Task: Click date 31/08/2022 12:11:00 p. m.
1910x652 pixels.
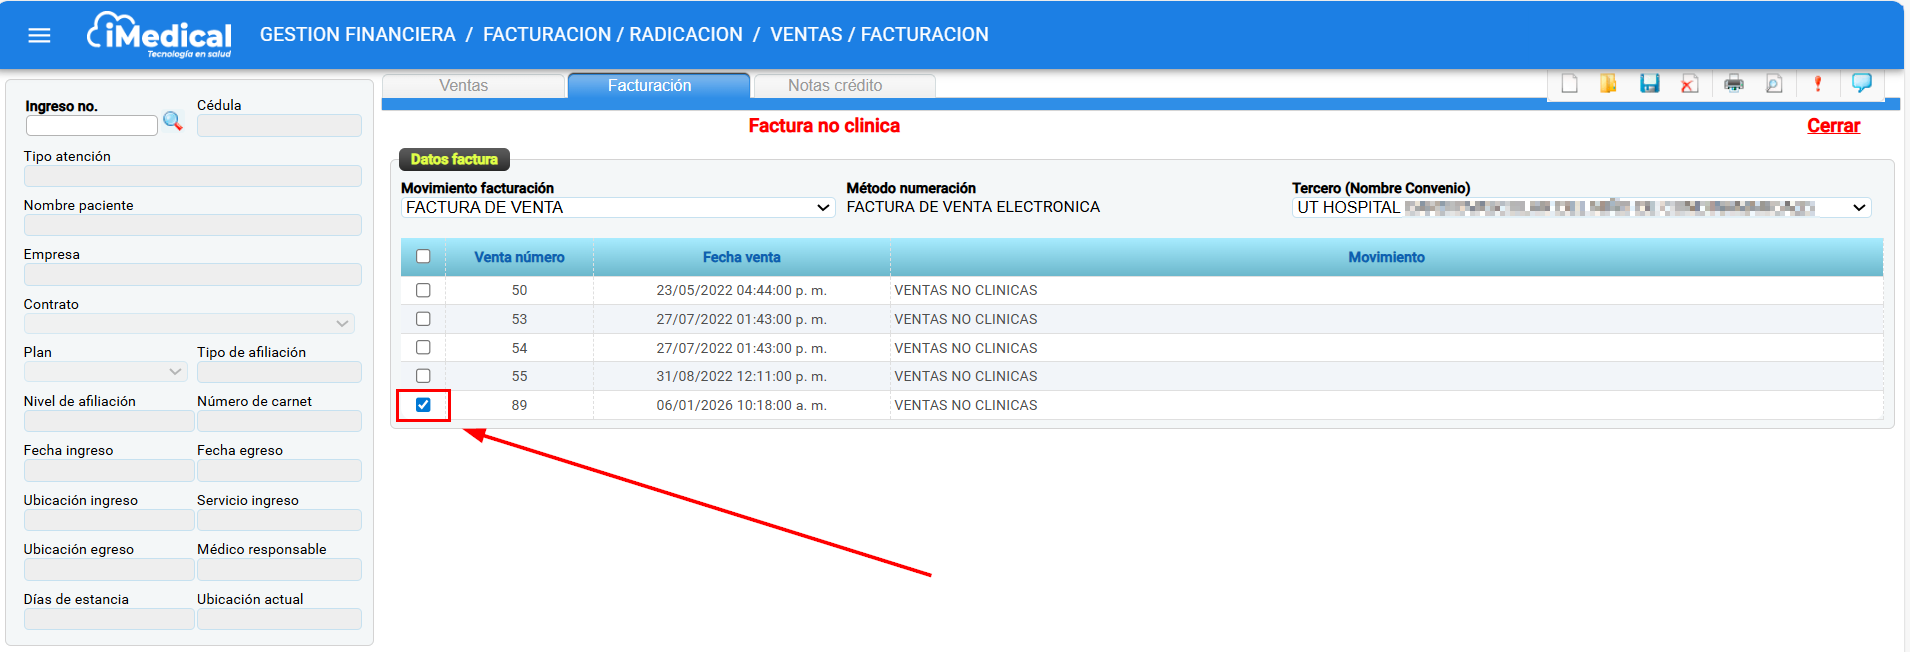Action: click(x=741, y=376)
